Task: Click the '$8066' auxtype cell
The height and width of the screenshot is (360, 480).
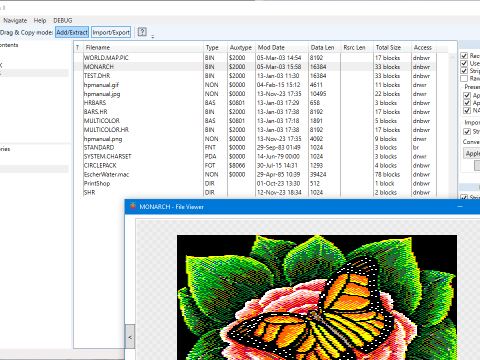Action: point(237,165)
